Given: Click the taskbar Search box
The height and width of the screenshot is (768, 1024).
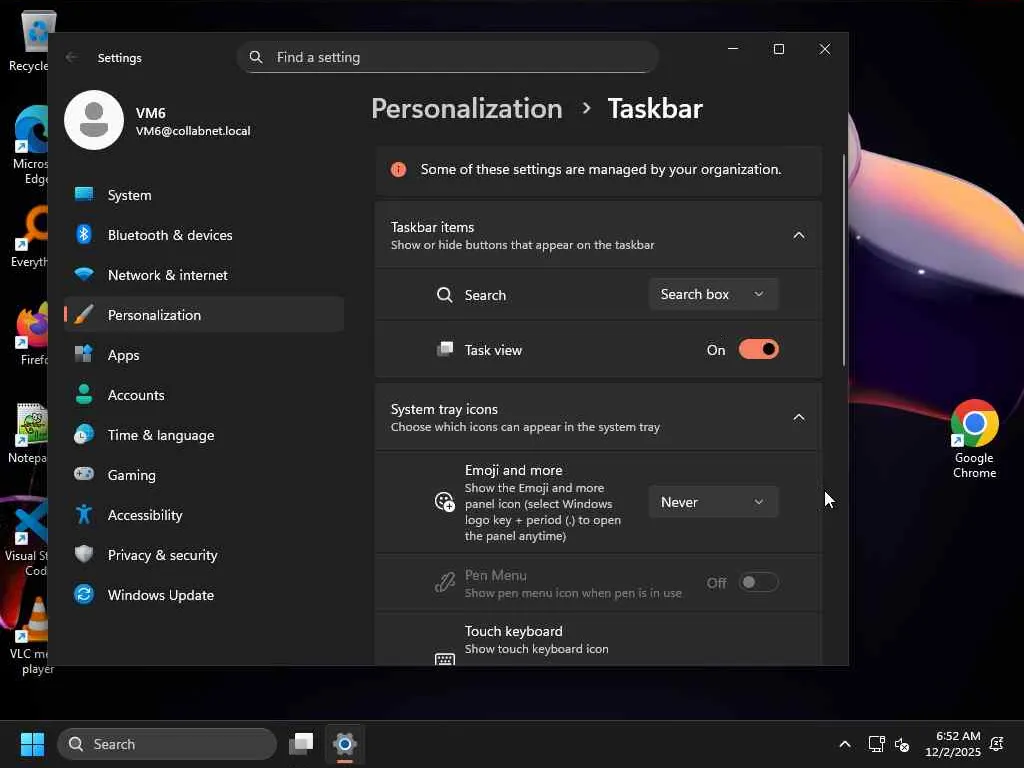Looking at the screenshot, I should click(167, 744).
